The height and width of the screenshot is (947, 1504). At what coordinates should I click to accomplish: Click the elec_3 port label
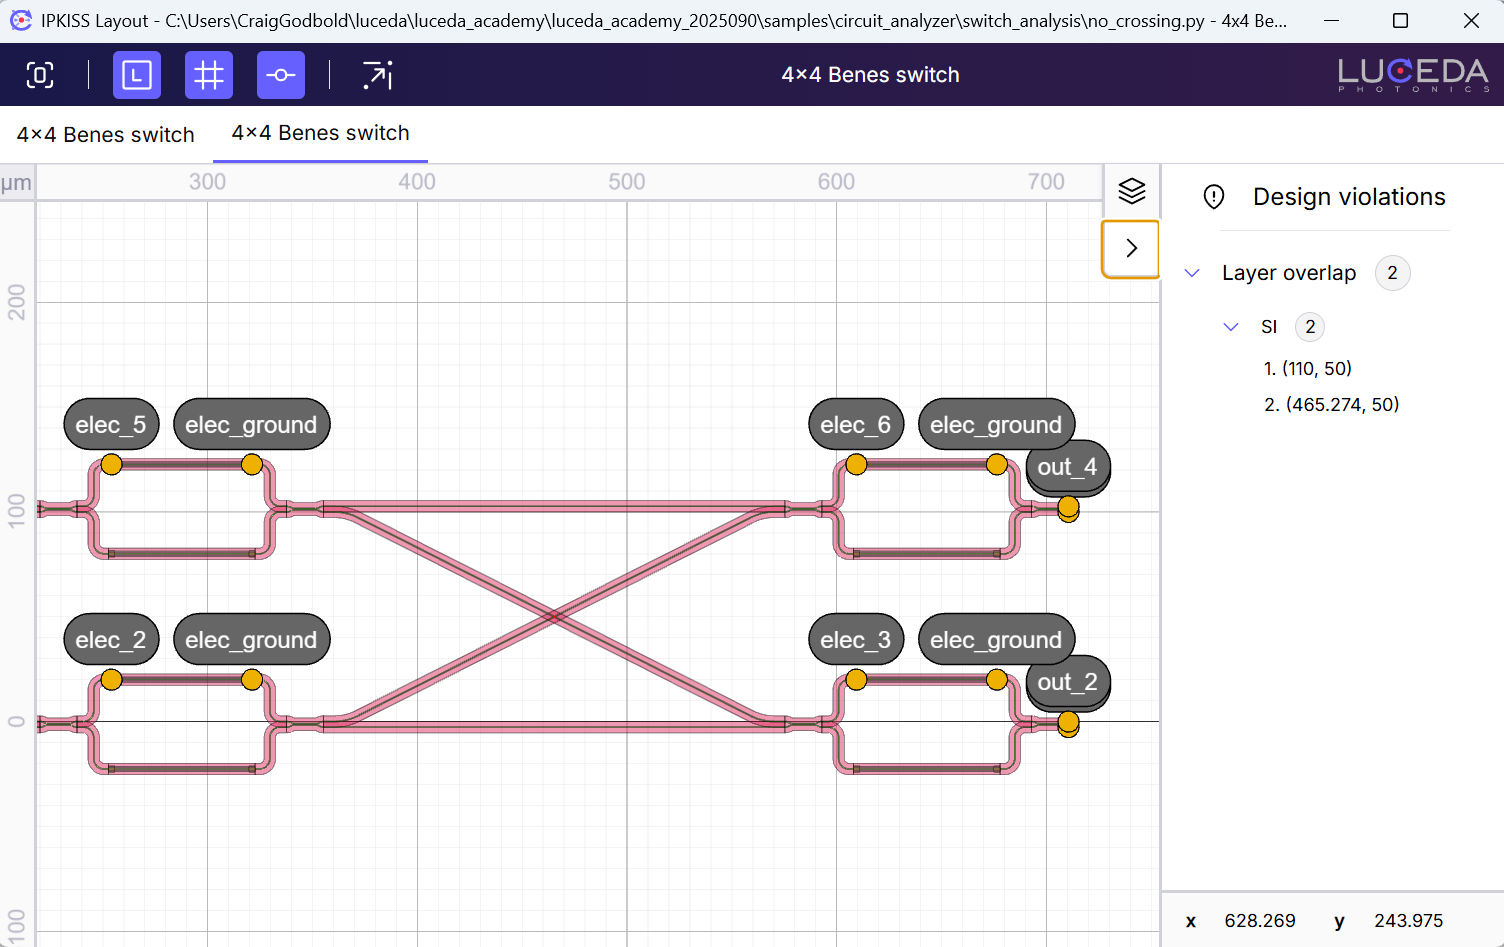[x=855, y=640]
